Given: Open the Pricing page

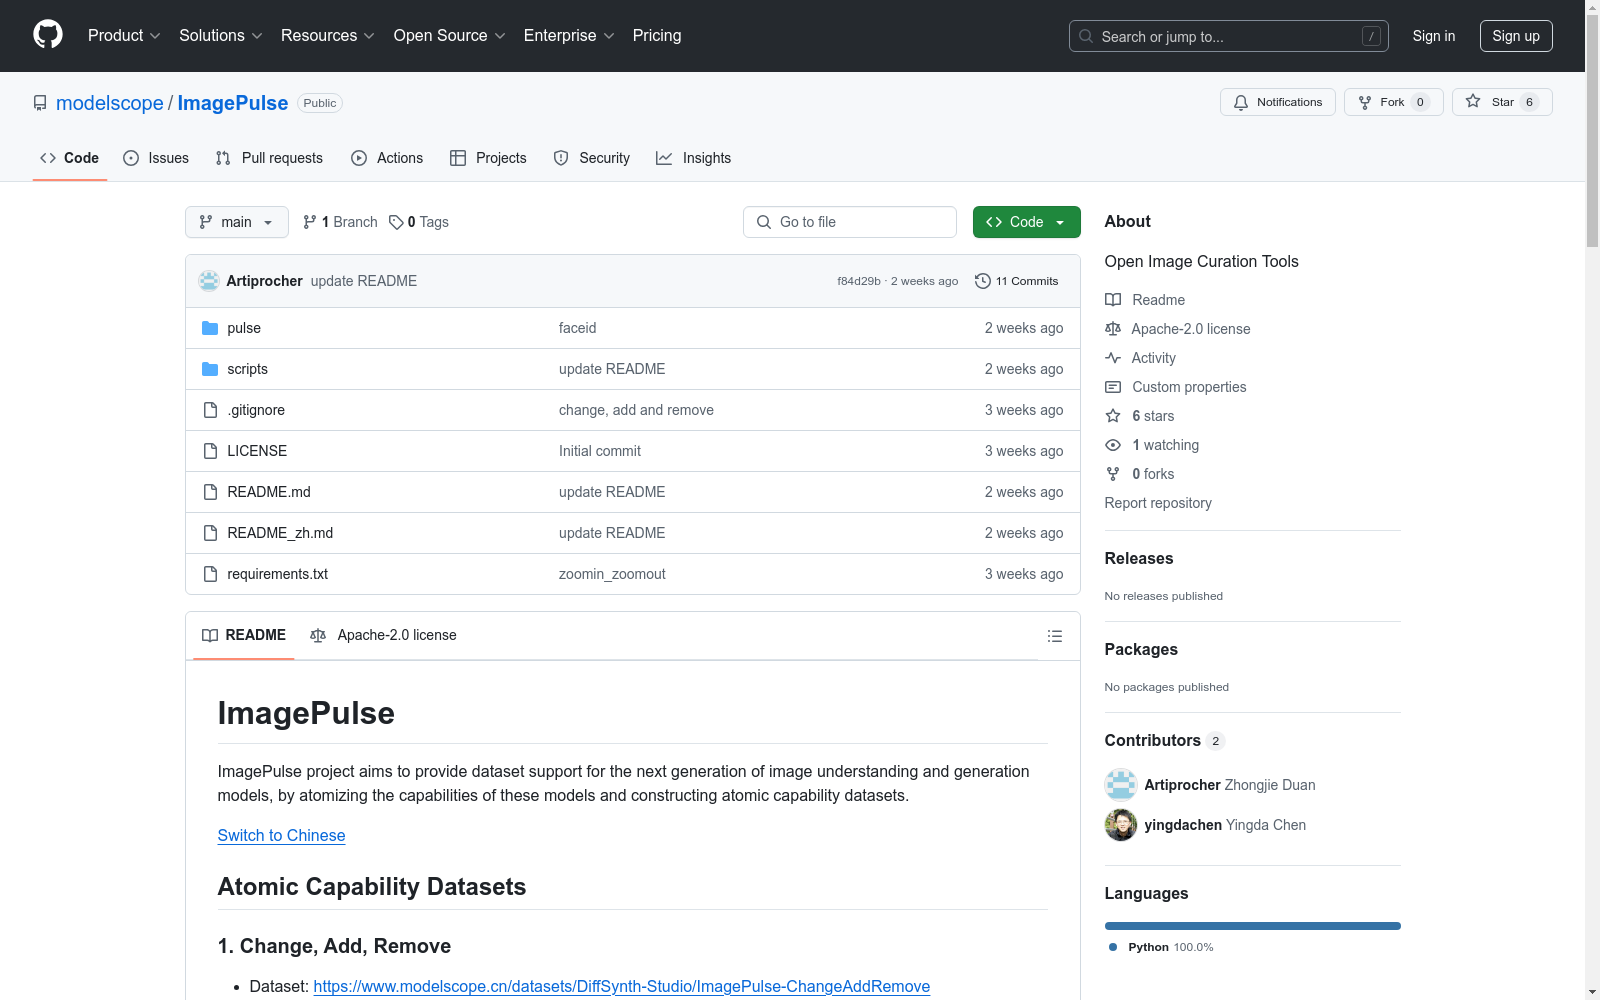Looking at the screenshot, I should point(657,35).
